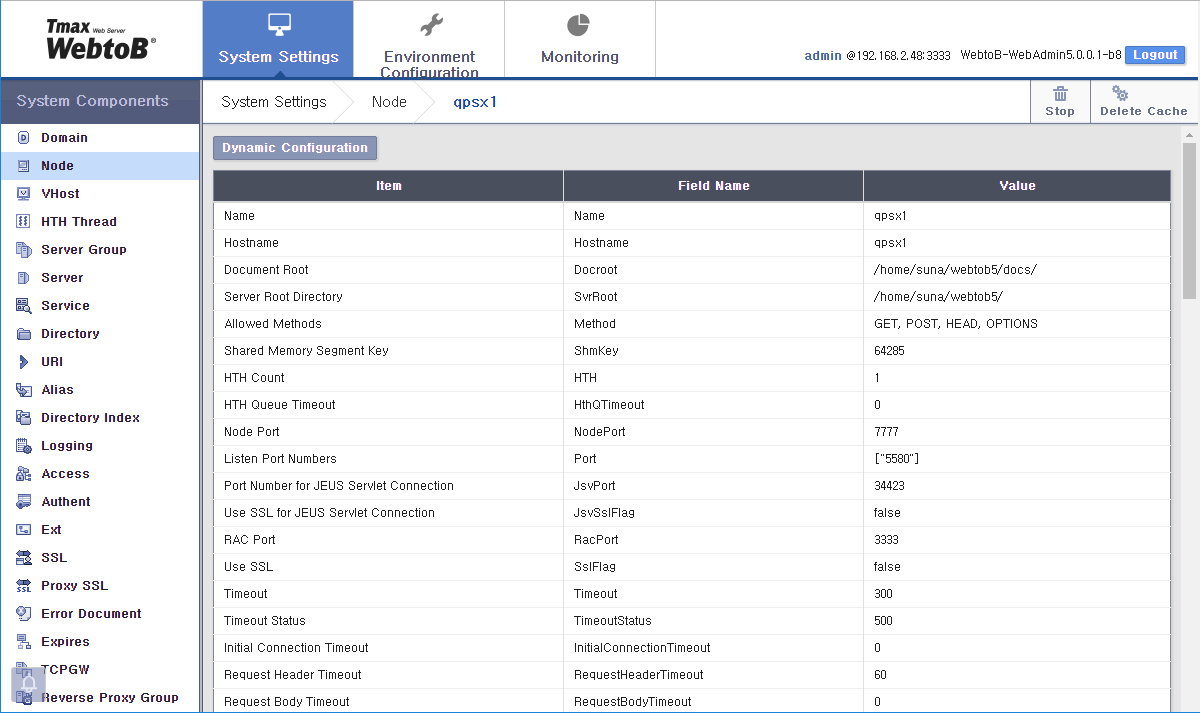Click the Server sidebar icon
The height and width of the screenshot is (713, 1200).
pos(24,278)
